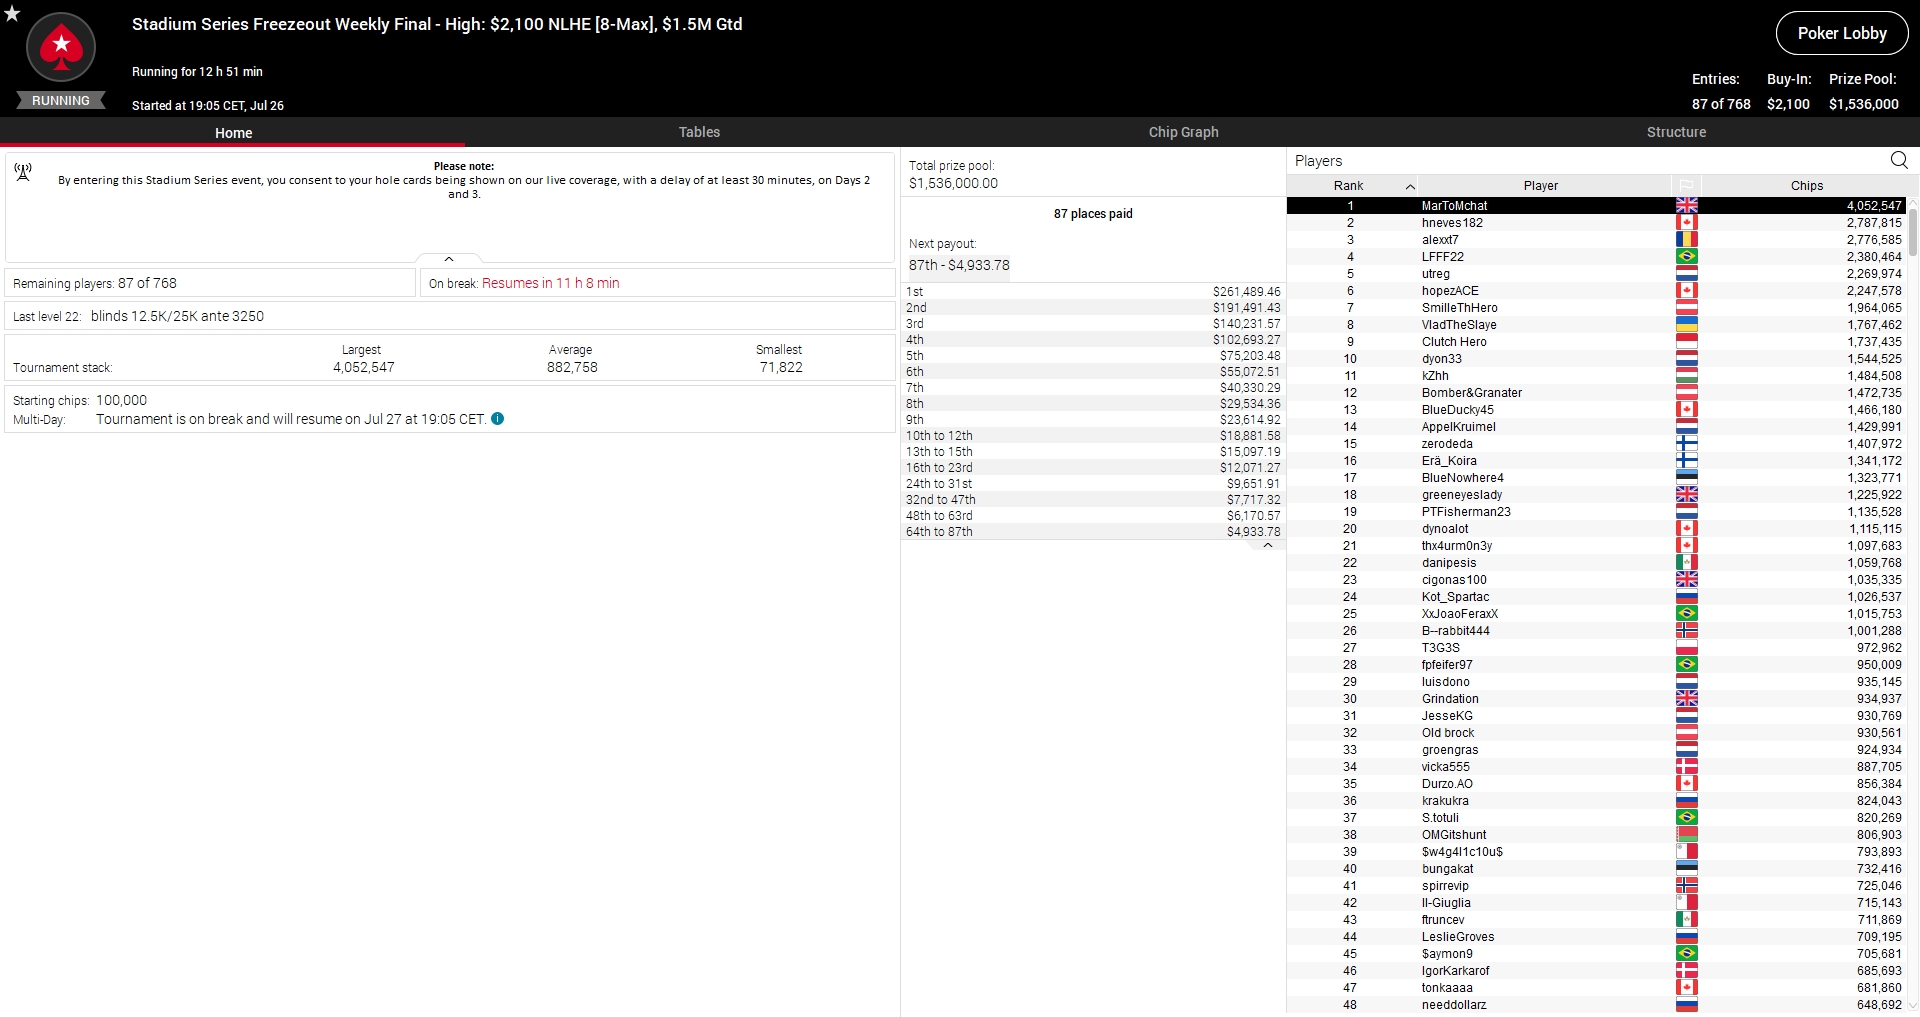Open the player search magnifier
Viewport: 1920px width, 1017px height.
coord(1899,160)
